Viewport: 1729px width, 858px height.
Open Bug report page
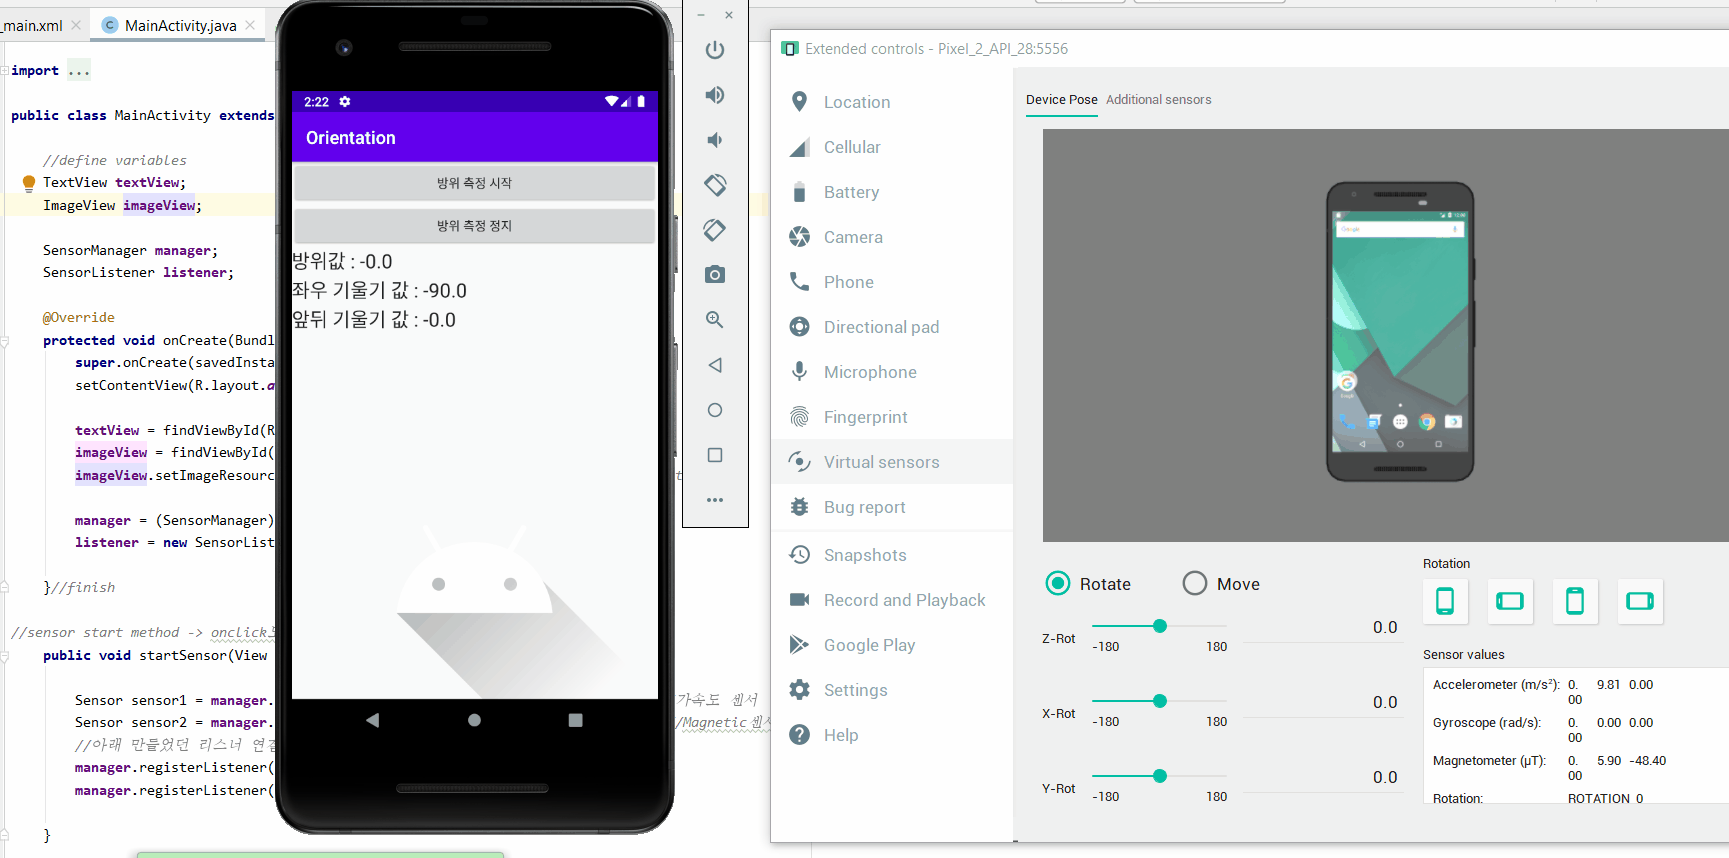tap(892, 507)
